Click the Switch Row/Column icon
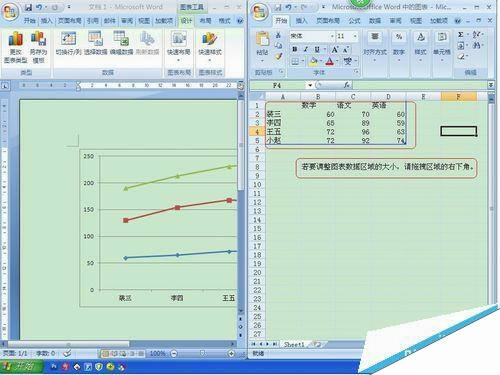The width and height of the screenshot is (500, 375). click(68, 43)
